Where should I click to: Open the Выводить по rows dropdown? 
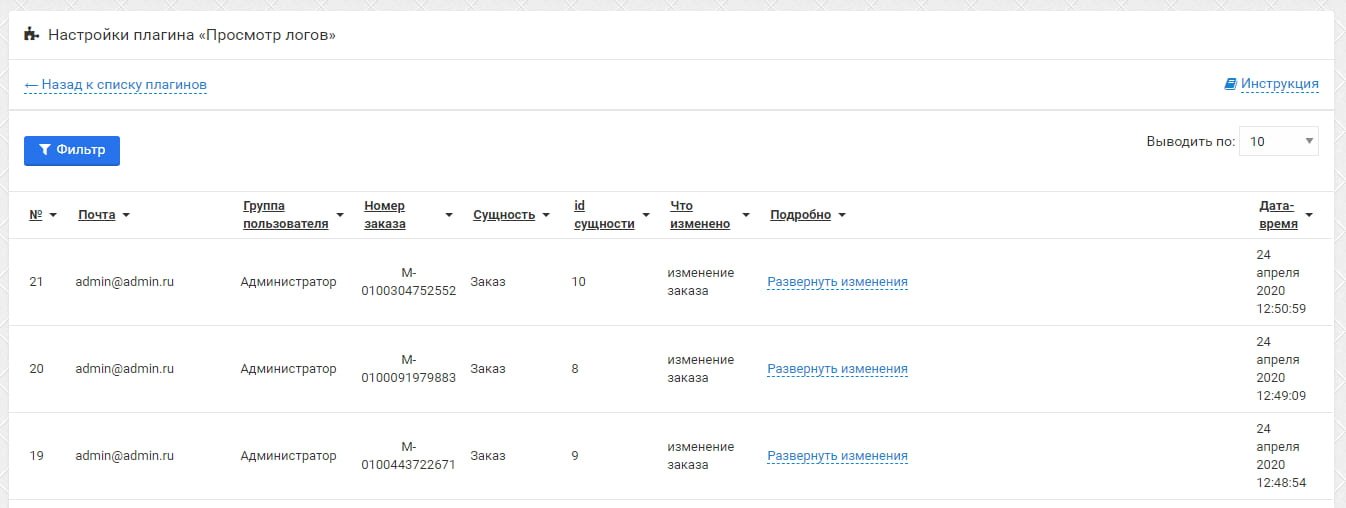point(1278,141)
